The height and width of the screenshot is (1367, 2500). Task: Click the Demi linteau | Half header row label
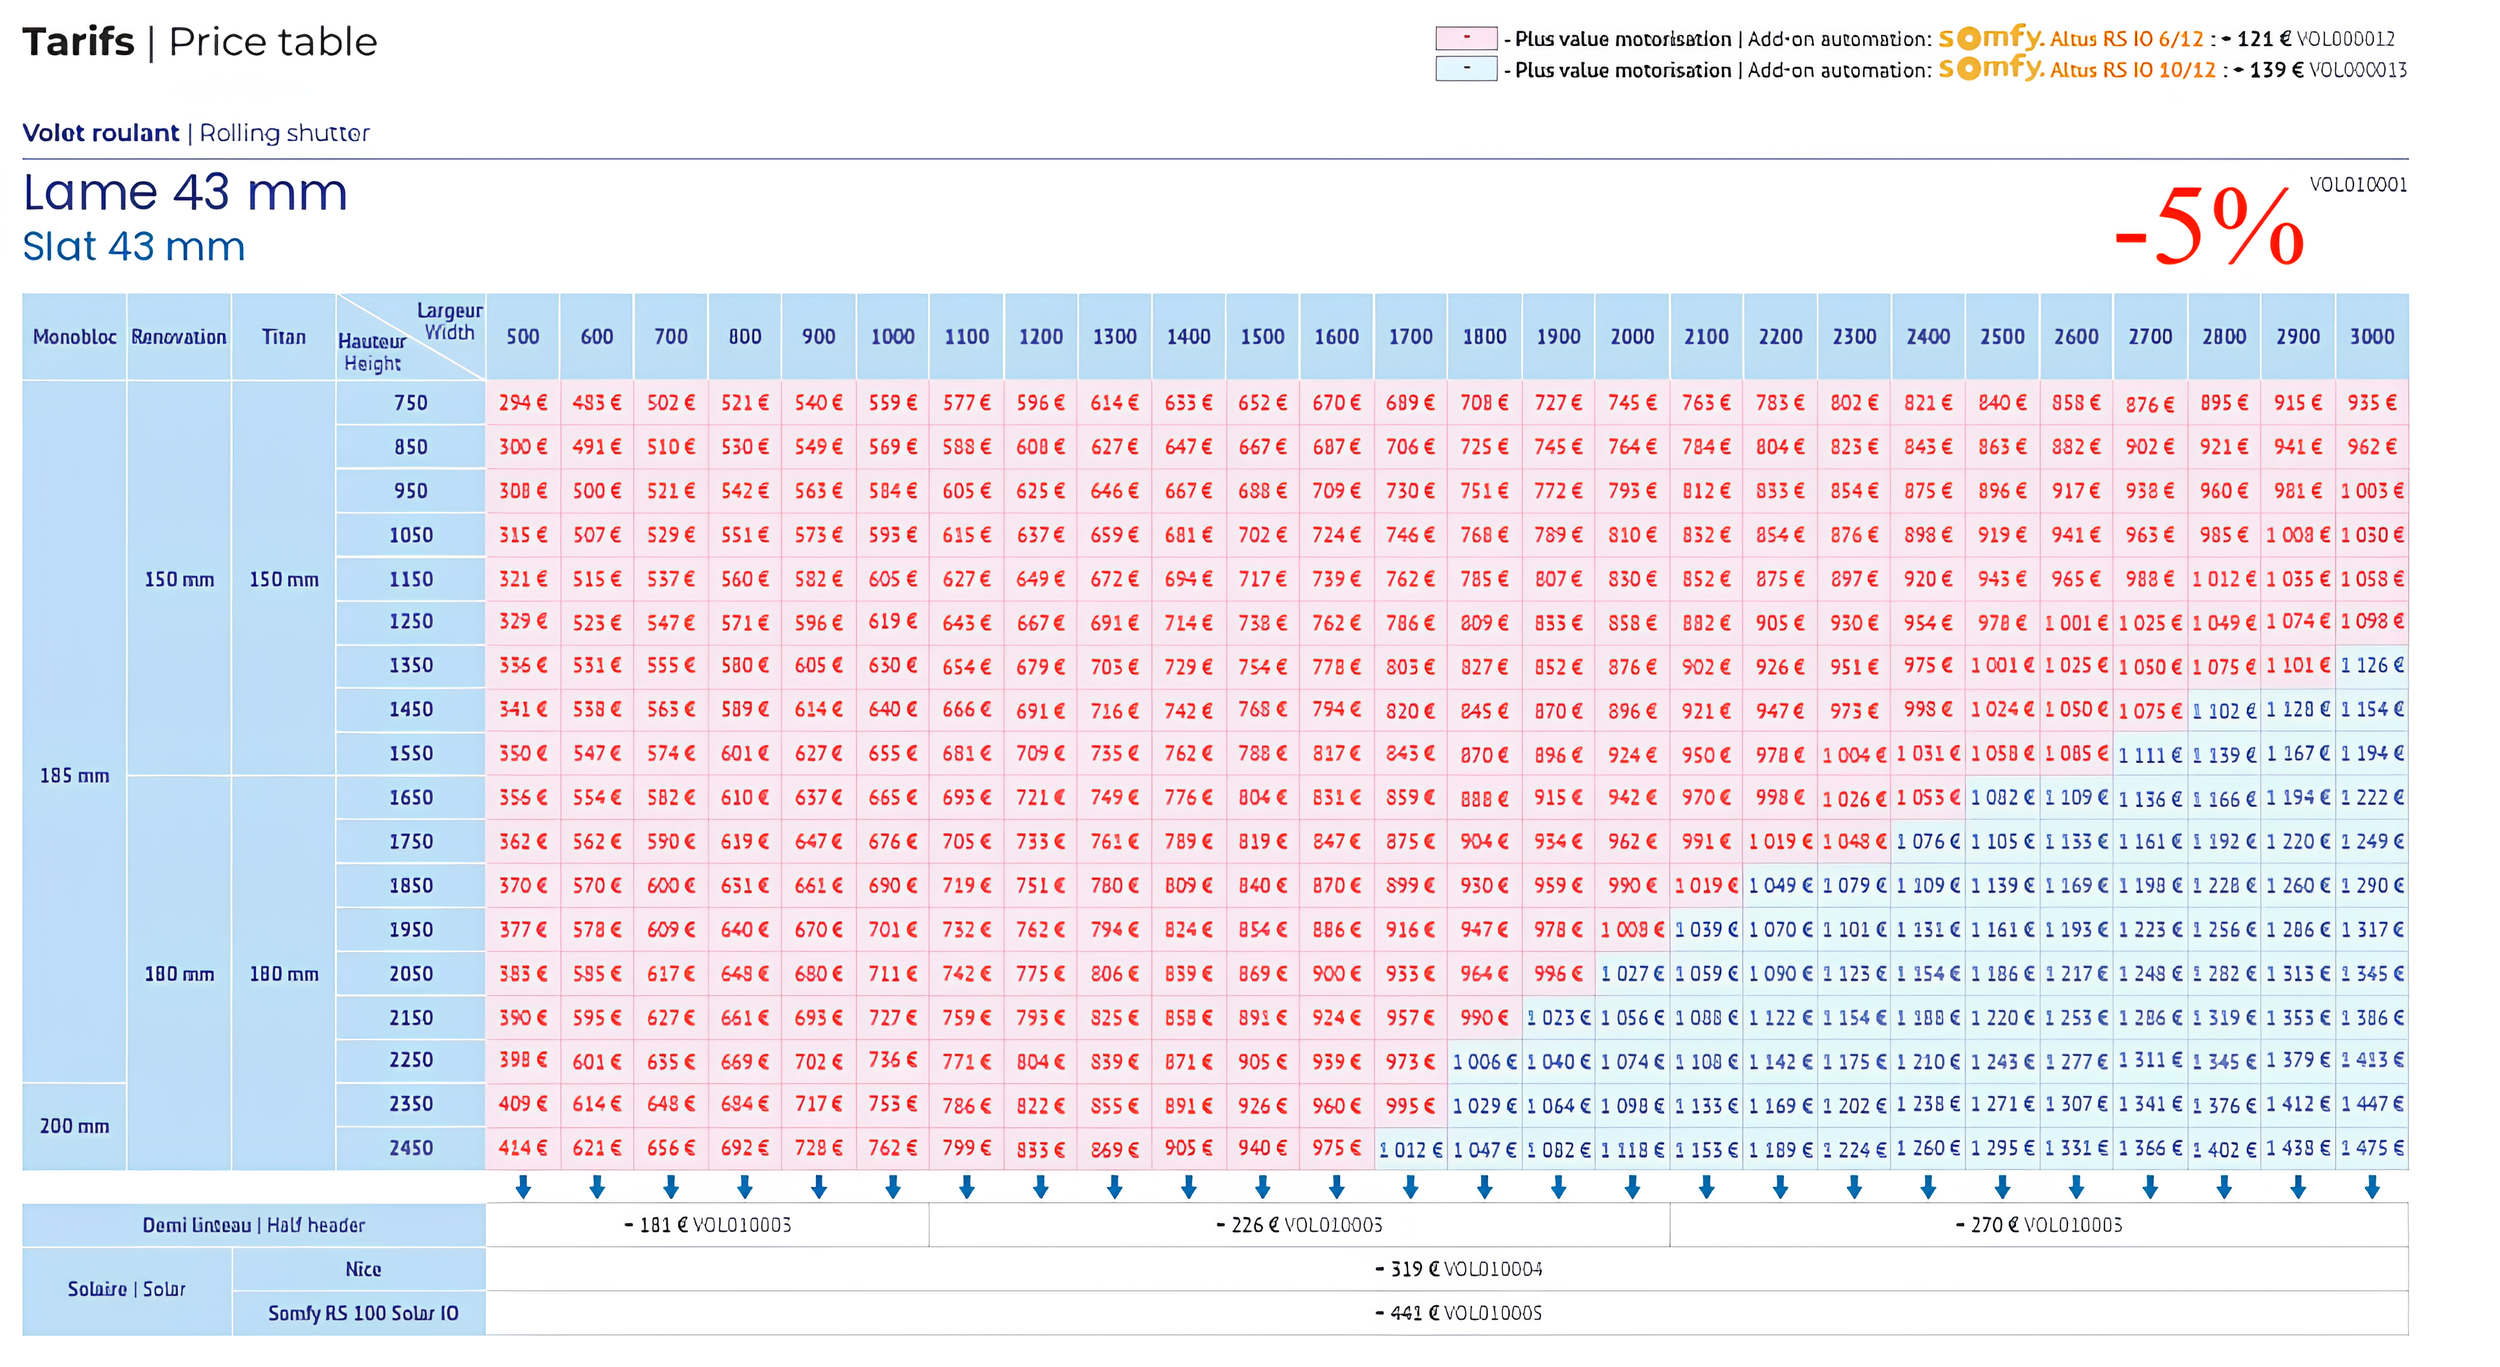point(254,1225)
